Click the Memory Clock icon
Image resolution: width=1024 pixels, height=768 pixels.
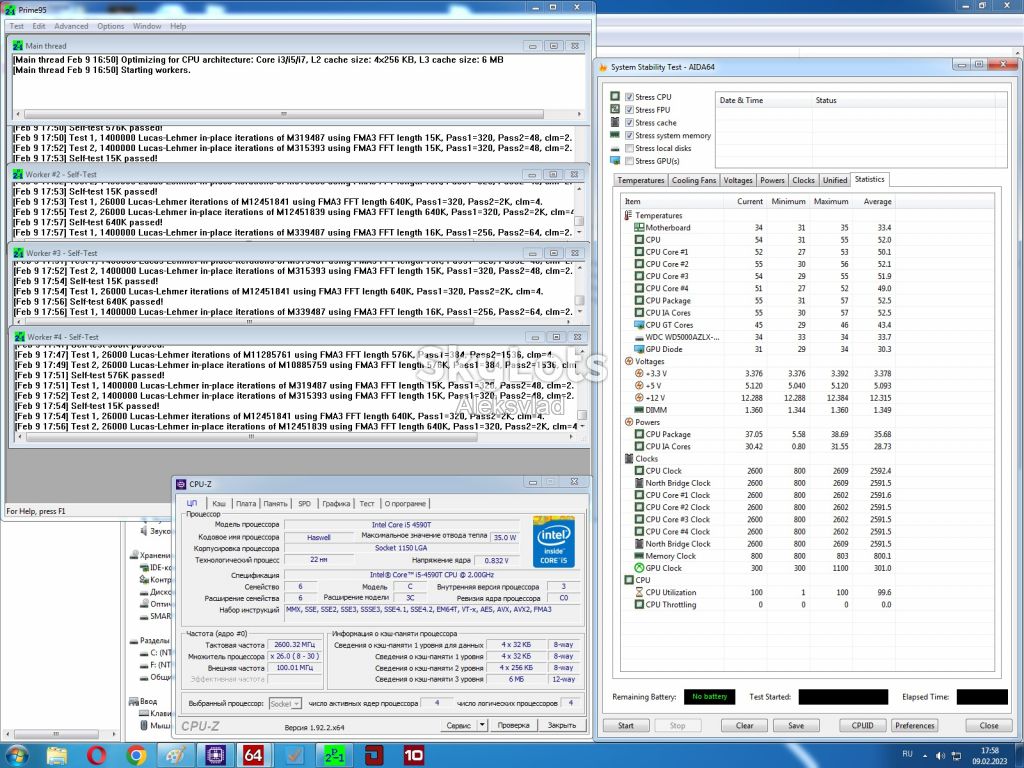639,556
